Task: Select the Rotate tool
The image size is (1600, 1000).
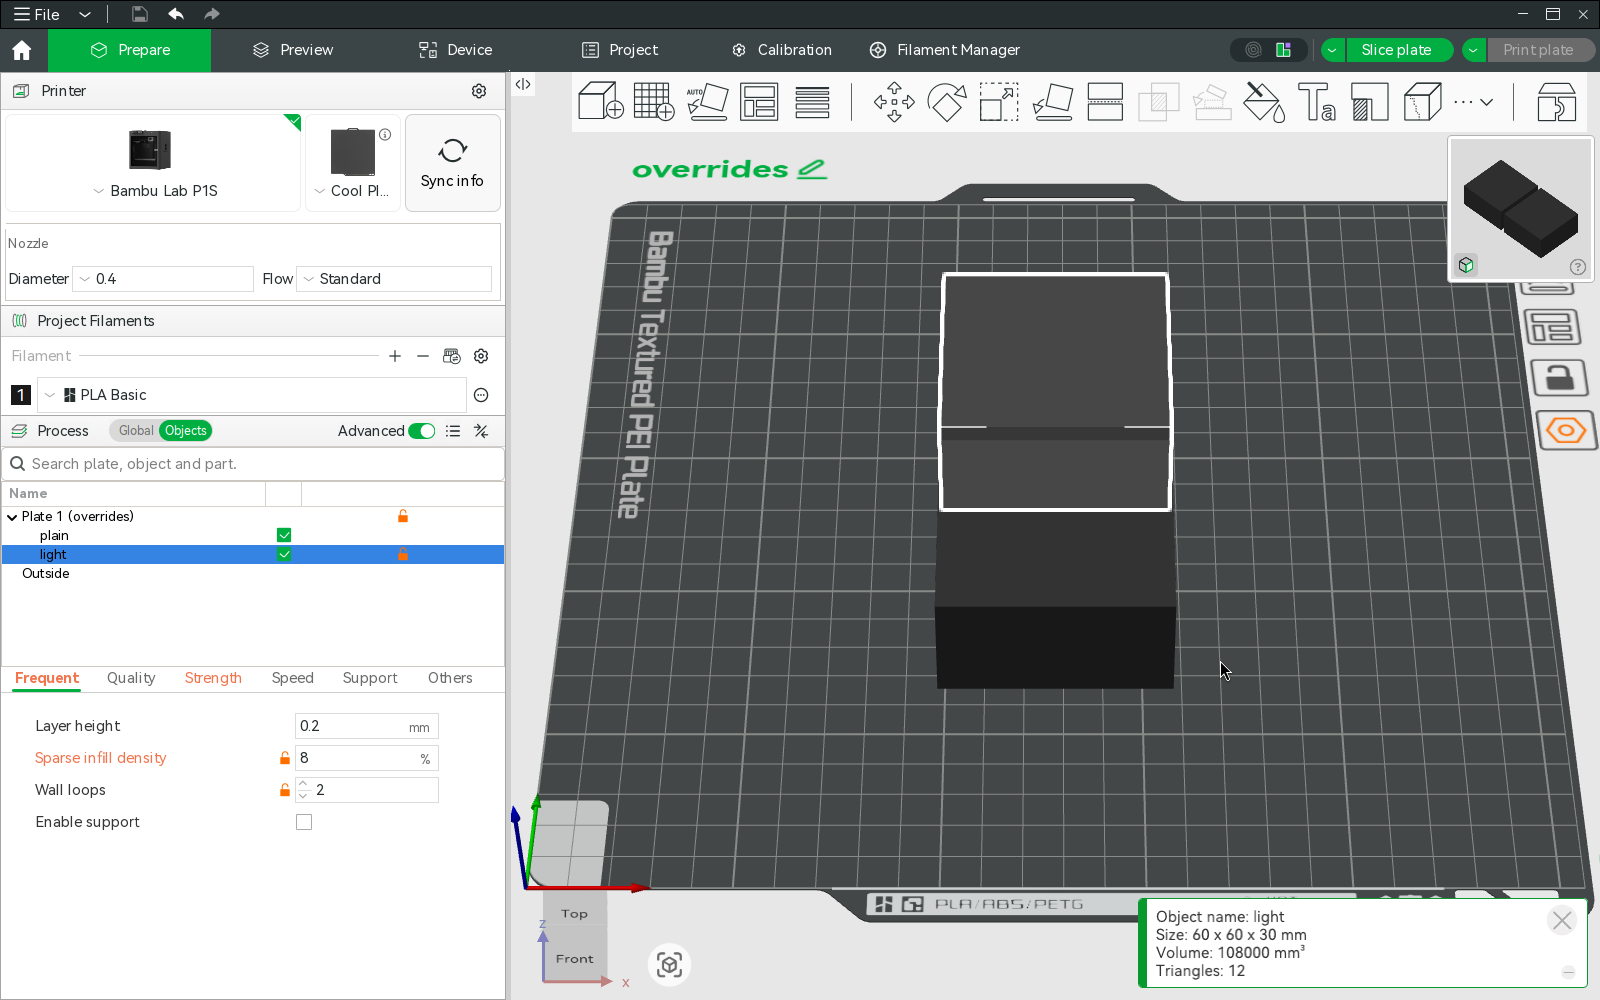Action: tap(946, 101)
